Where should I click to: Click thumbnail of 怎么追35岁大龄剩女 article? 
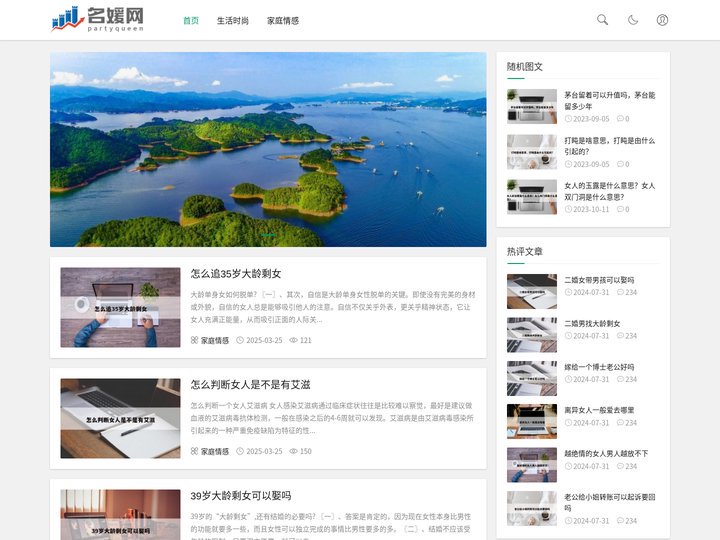click(120, 307)
